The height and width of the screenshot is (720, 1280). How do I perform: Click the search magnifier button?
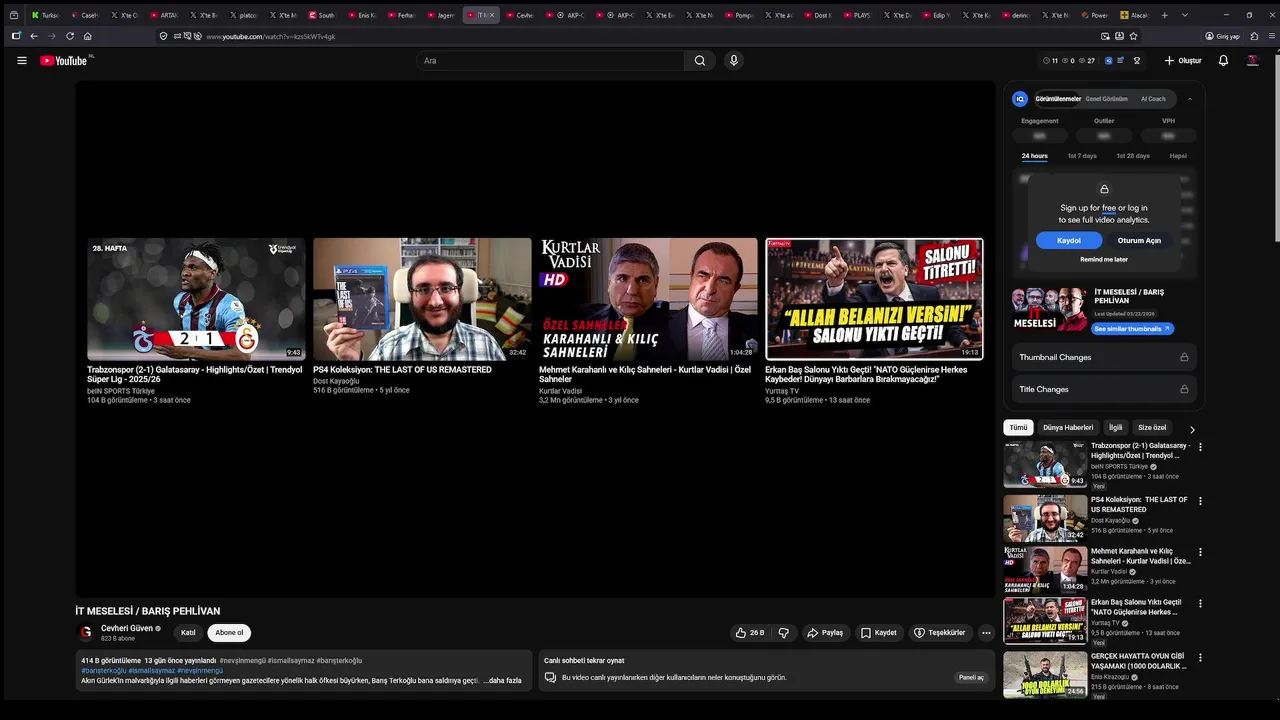(700, 61)
